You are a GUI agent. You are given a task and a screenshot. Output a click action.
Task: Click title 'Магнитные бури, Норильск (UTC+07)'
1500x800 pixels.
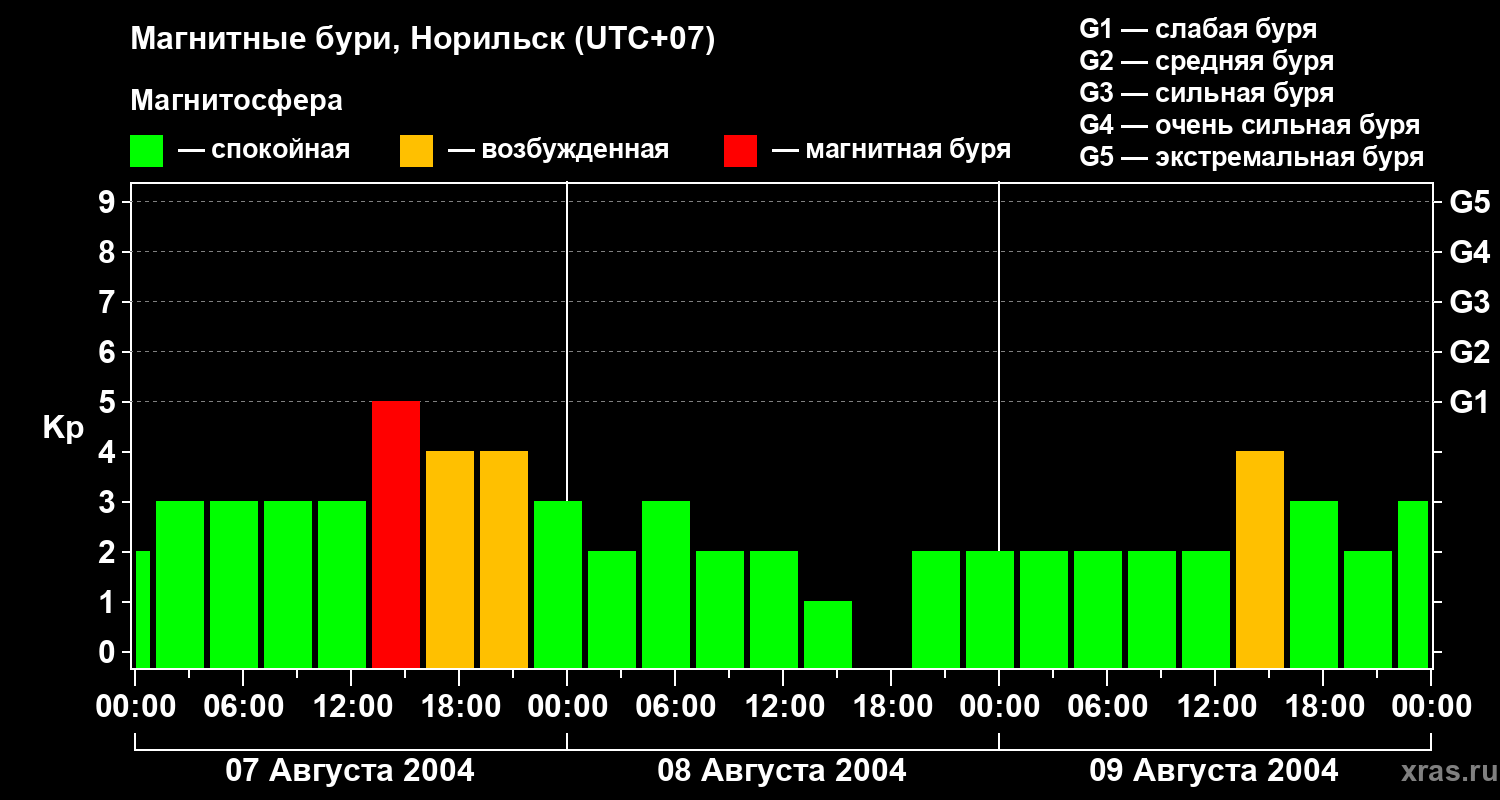coord(423,40)
